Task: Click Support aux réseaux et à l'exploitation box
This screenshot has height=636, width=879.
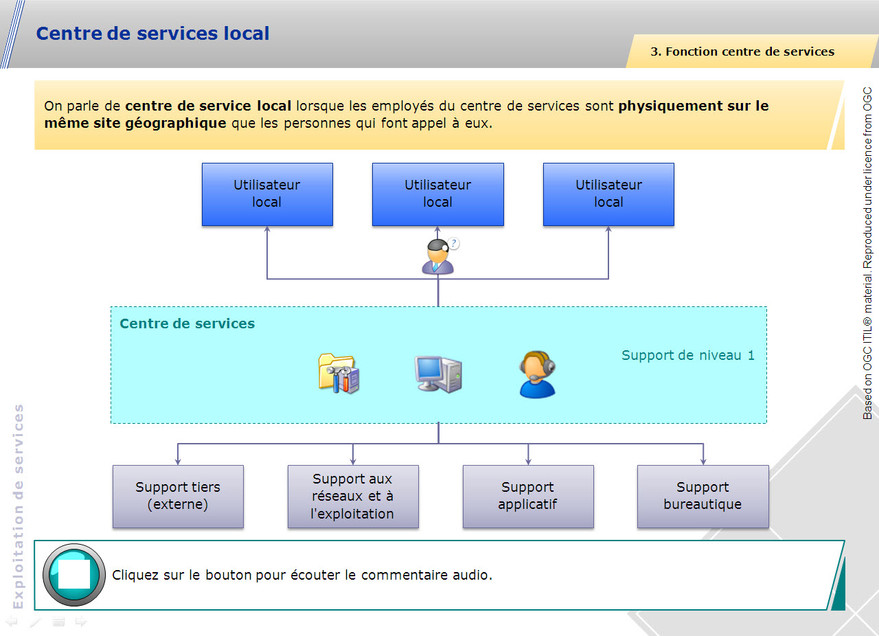Action: [x=353, y=496]
